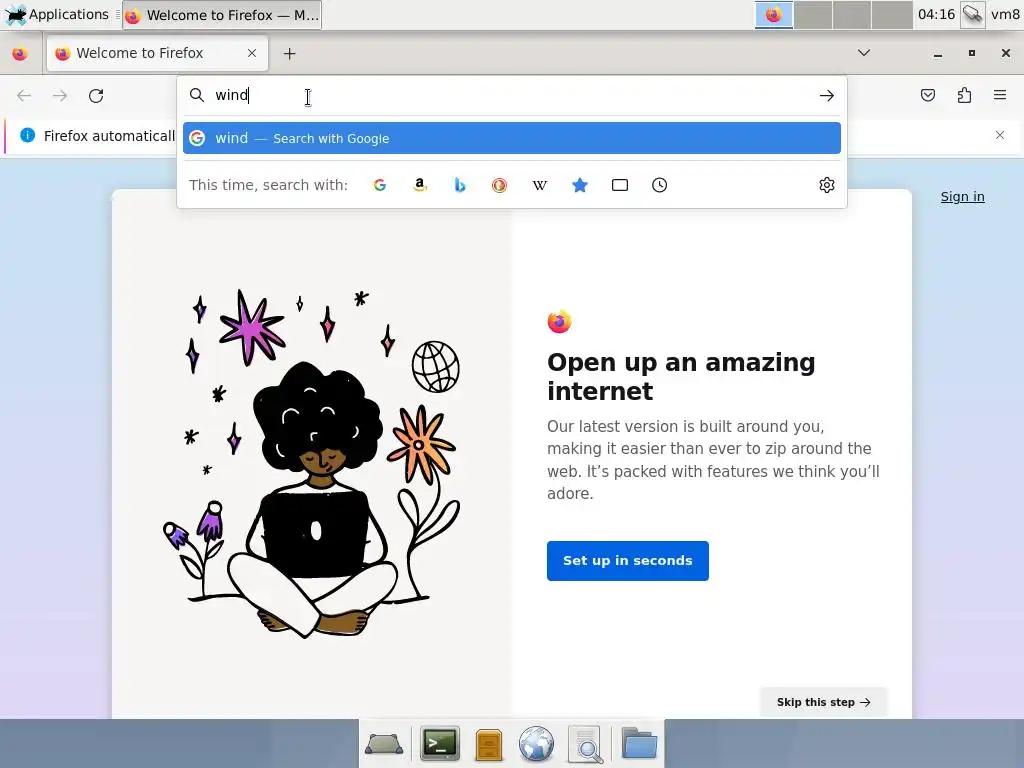
Task: Search this time with Bing icon
Action: [460, 185]
